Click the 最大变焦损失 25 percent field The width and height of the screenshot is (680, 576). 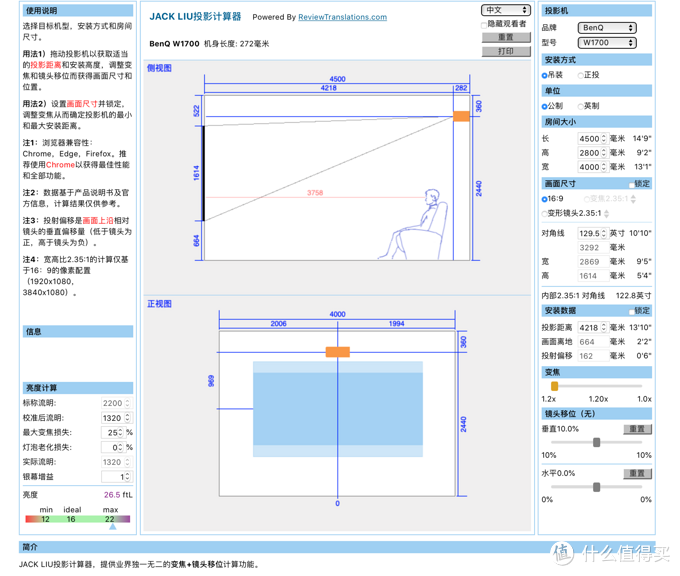click(113, 433)
